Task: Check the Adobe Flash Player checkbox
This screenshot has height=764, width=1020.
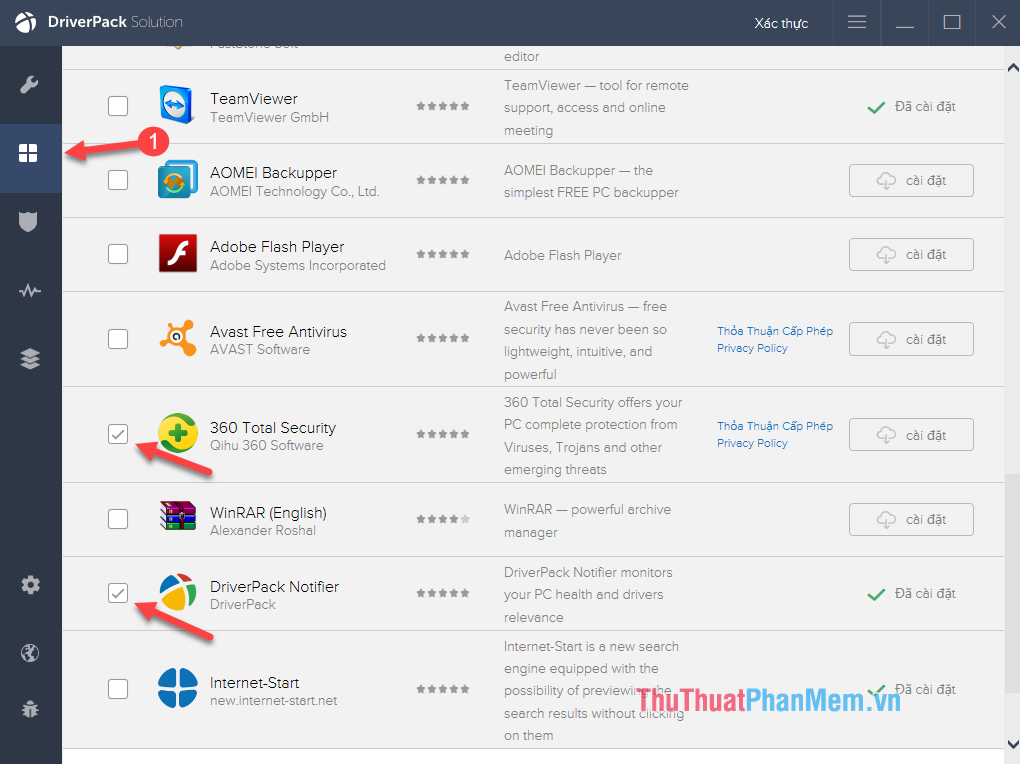Action: click(x=118, y=254)
